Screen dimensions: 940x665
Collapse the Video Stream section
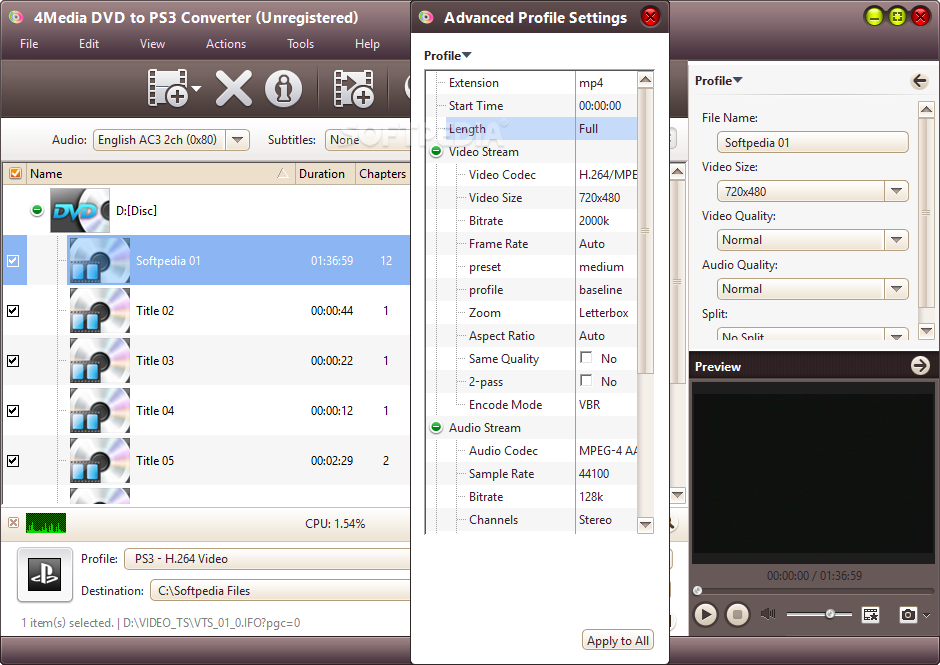(436, 151)
